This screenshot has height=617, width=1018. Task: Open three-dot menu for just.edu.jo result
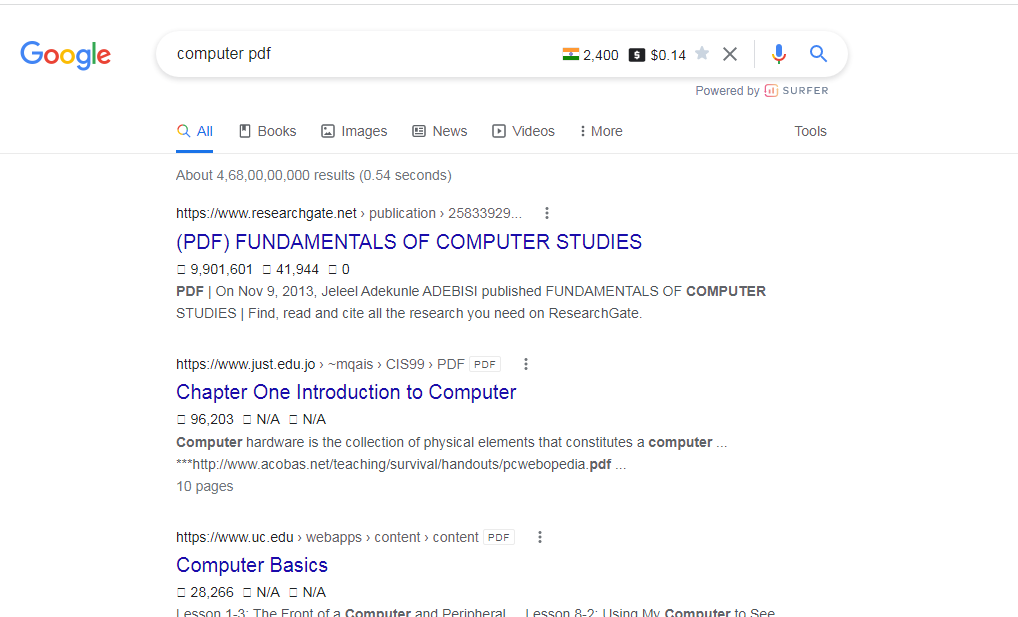[x=526, y=364]
